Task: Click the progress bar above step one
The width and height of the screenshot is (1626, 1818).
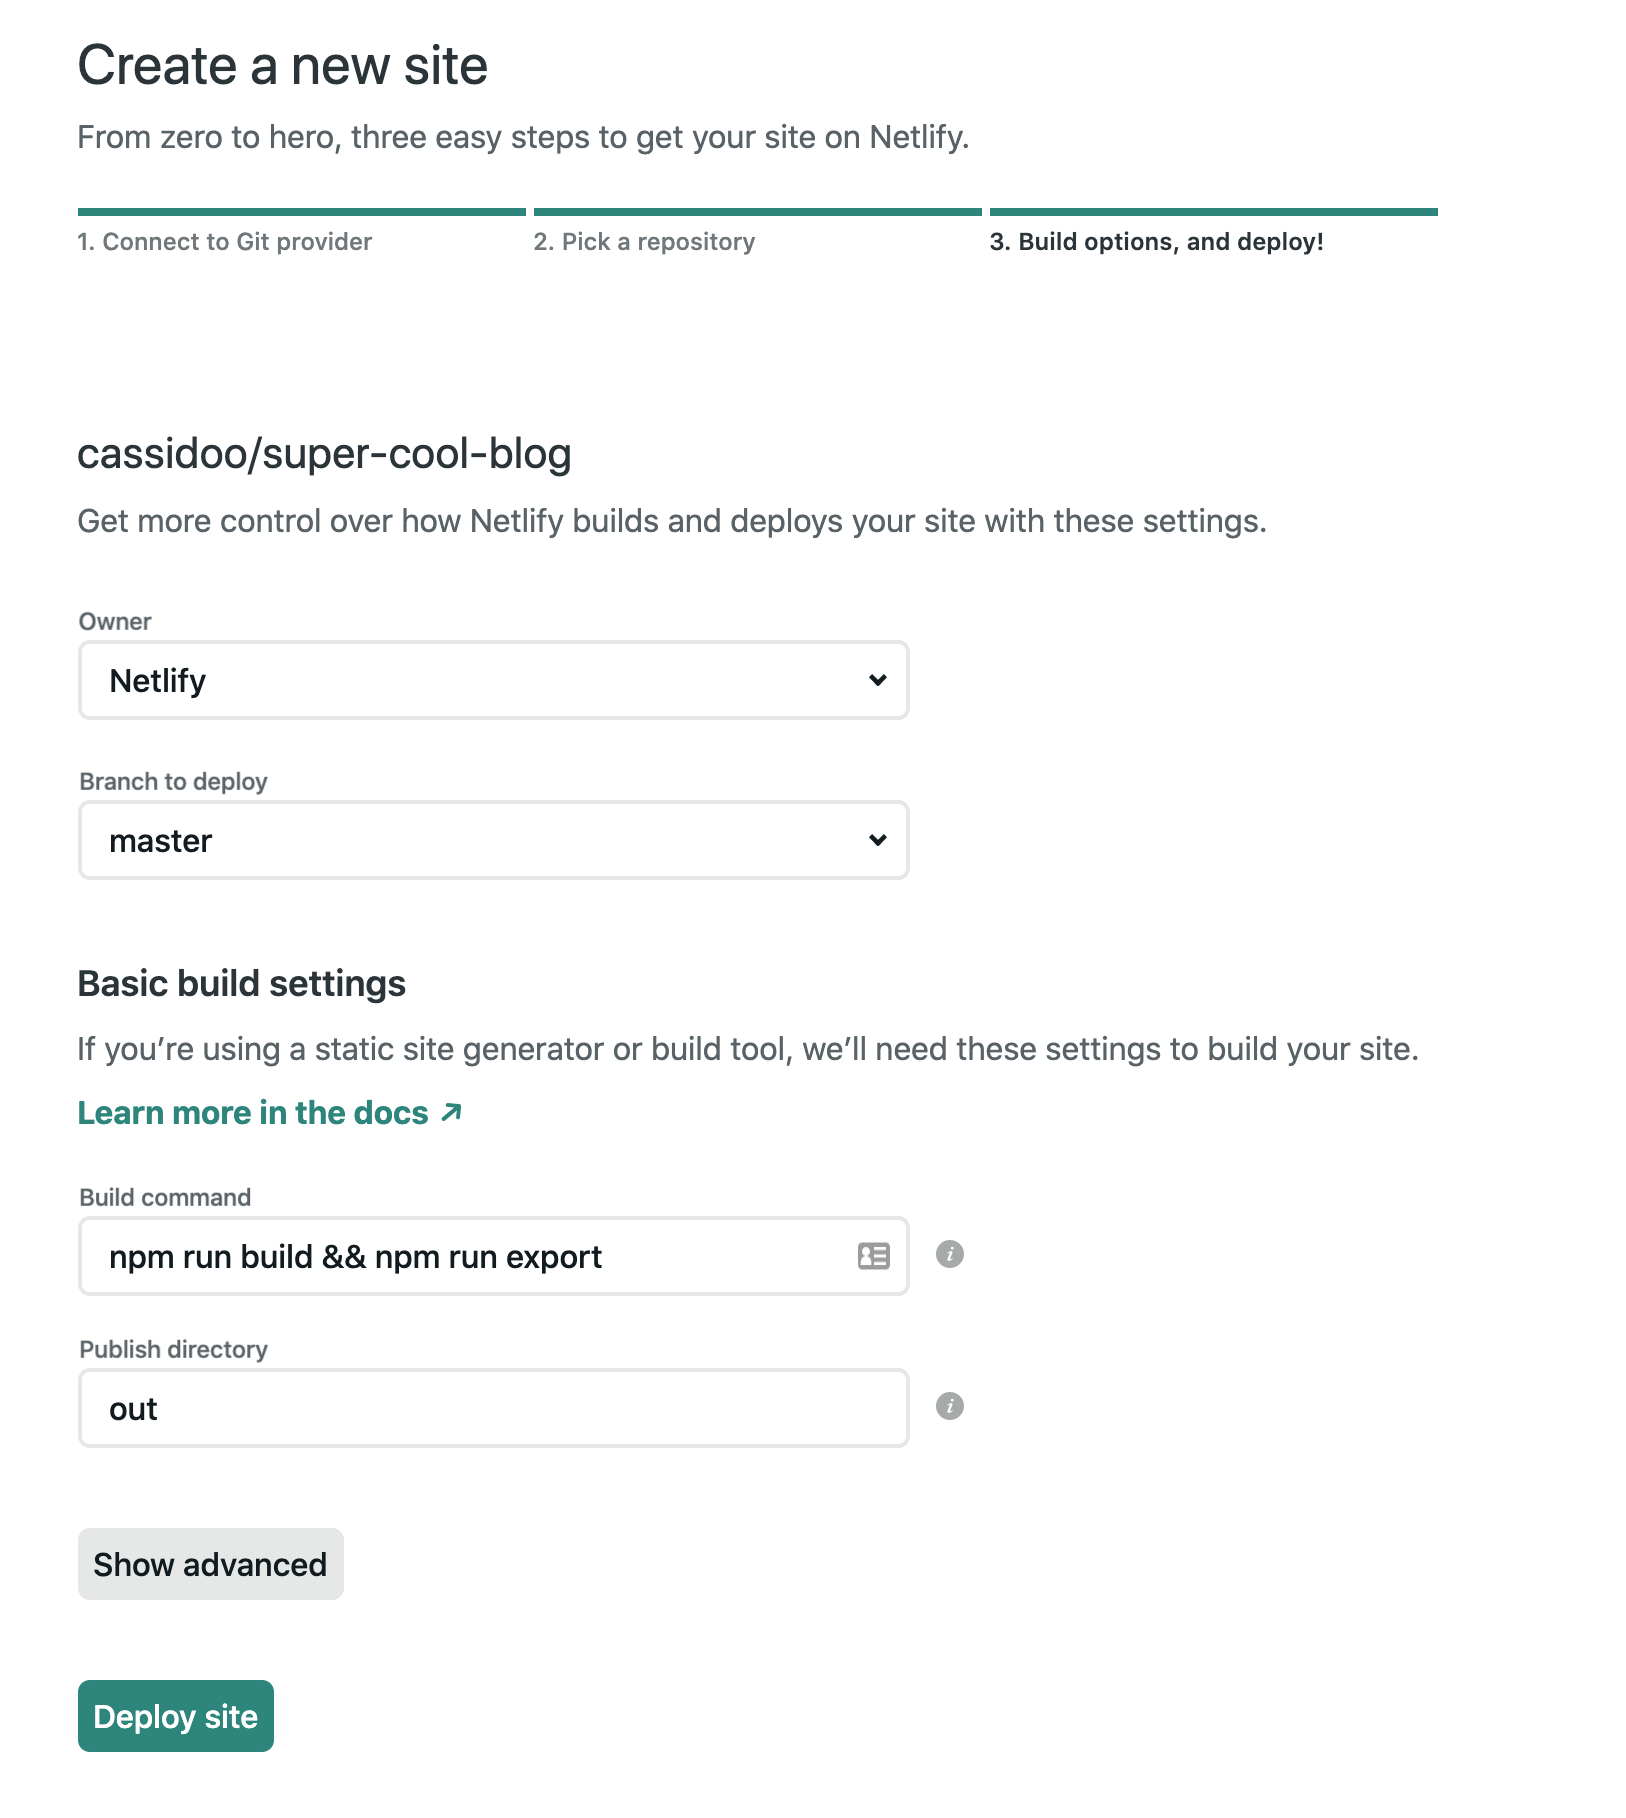Action: pos(300,211)
